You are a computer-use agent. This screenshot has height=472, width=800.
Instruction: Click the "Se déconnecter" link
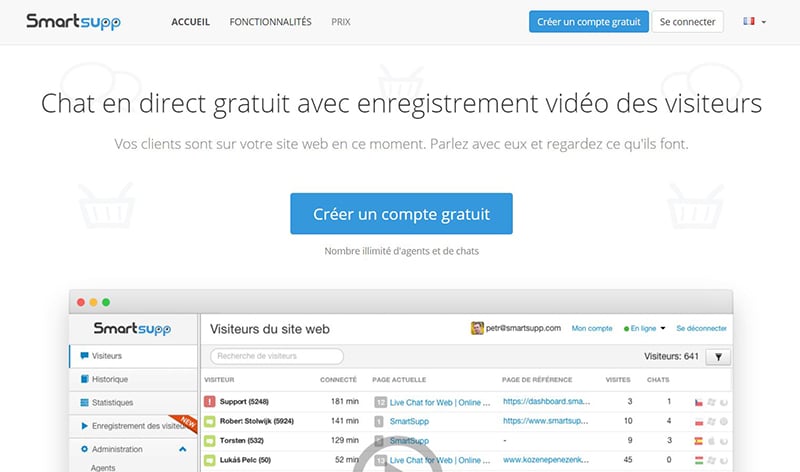702,328
